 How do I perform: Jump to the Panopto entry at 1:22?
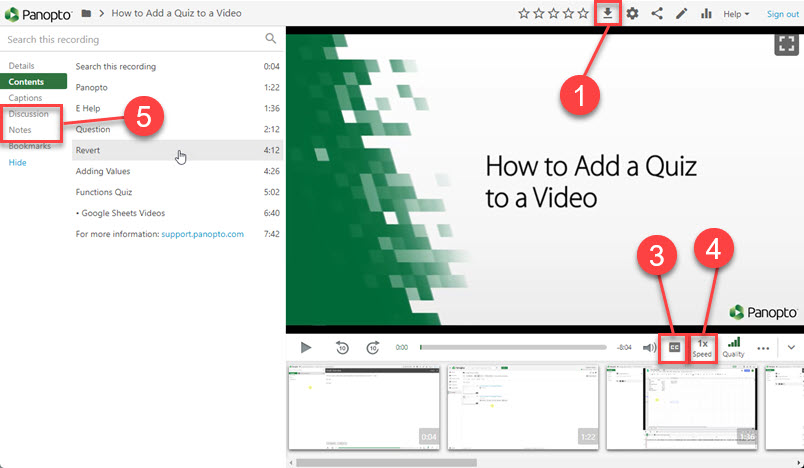[x=177, y=87]
